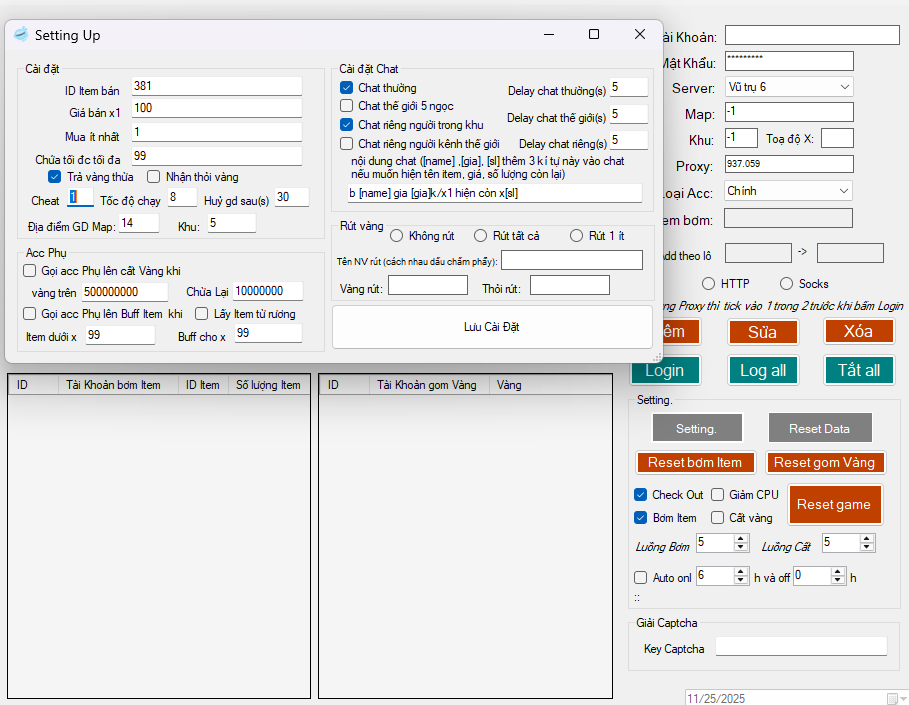Decrease Luồng Cắt value with down arrow
Screen dimensions: 909x705
866,547
